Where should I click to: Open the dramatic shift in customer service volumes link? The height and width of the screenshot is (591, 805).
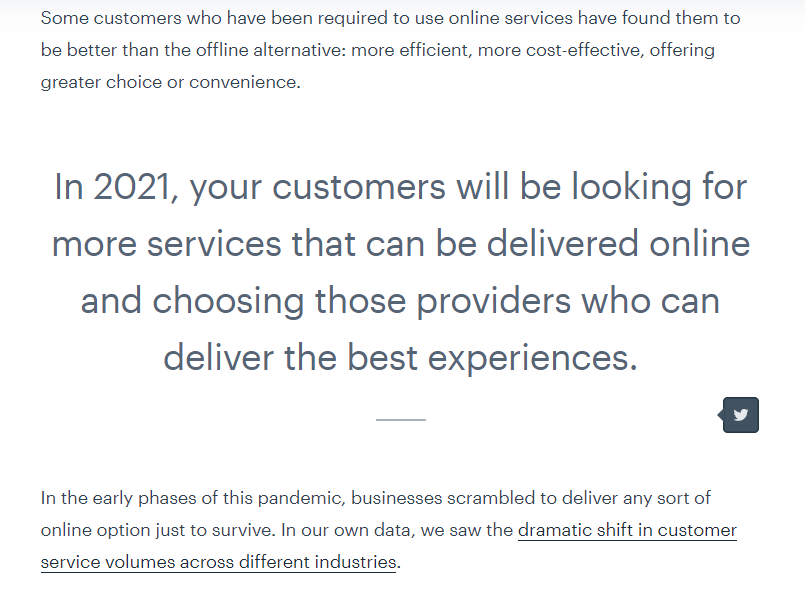coord(627,530)
